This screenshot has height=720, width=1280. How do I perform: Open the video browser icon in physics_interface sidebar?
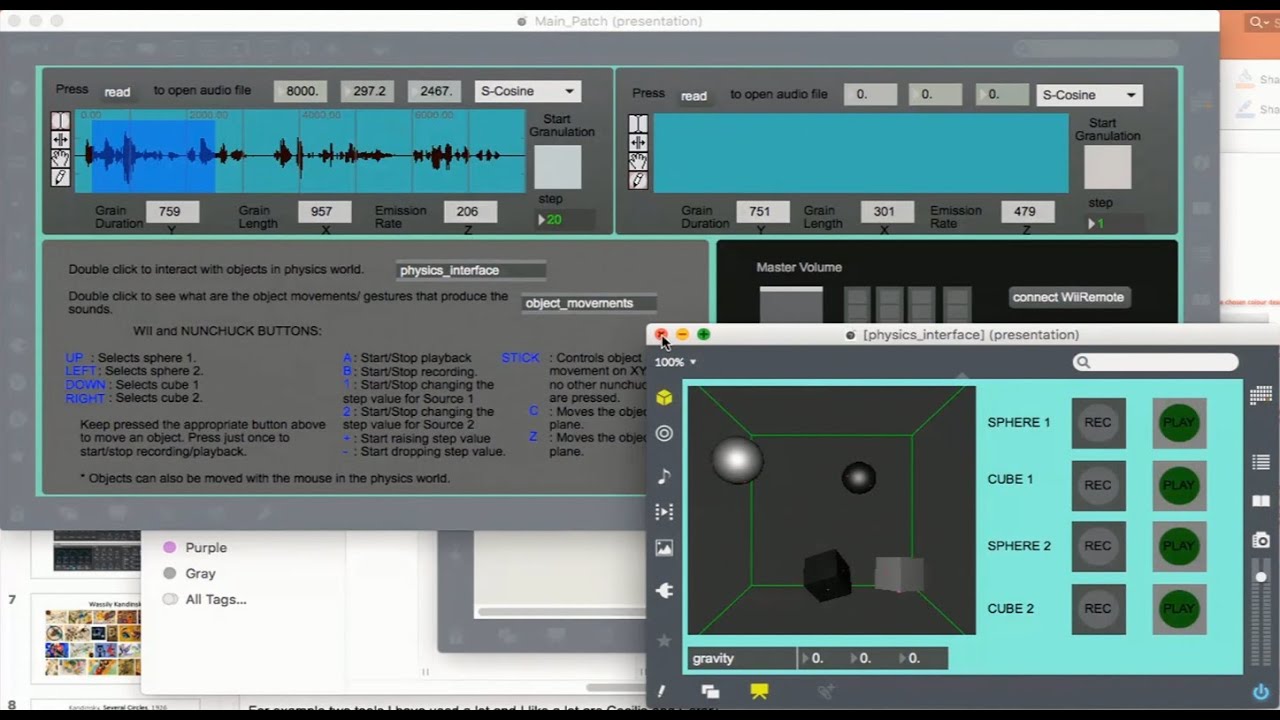(664, 512)
